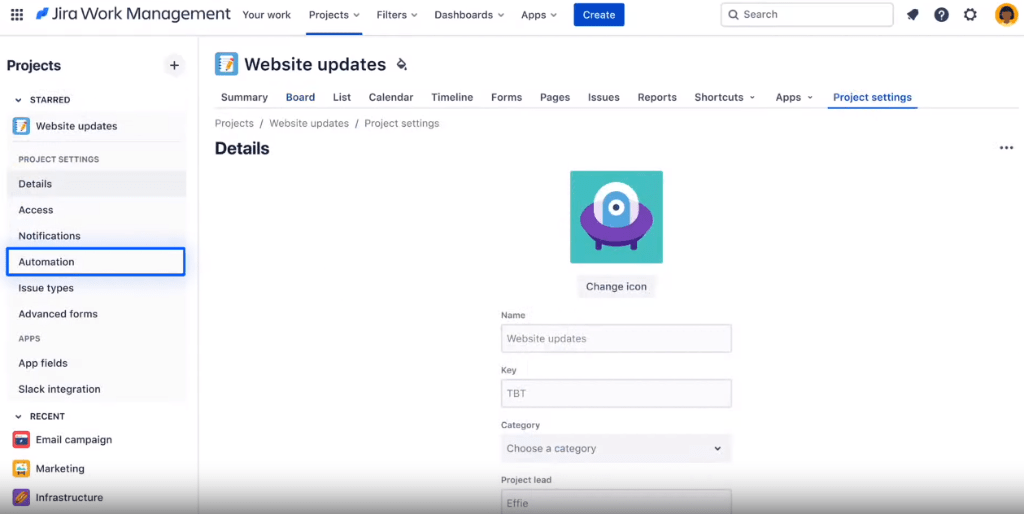
Task: Click the magnifier icon in search box
Action: (733, 14)
